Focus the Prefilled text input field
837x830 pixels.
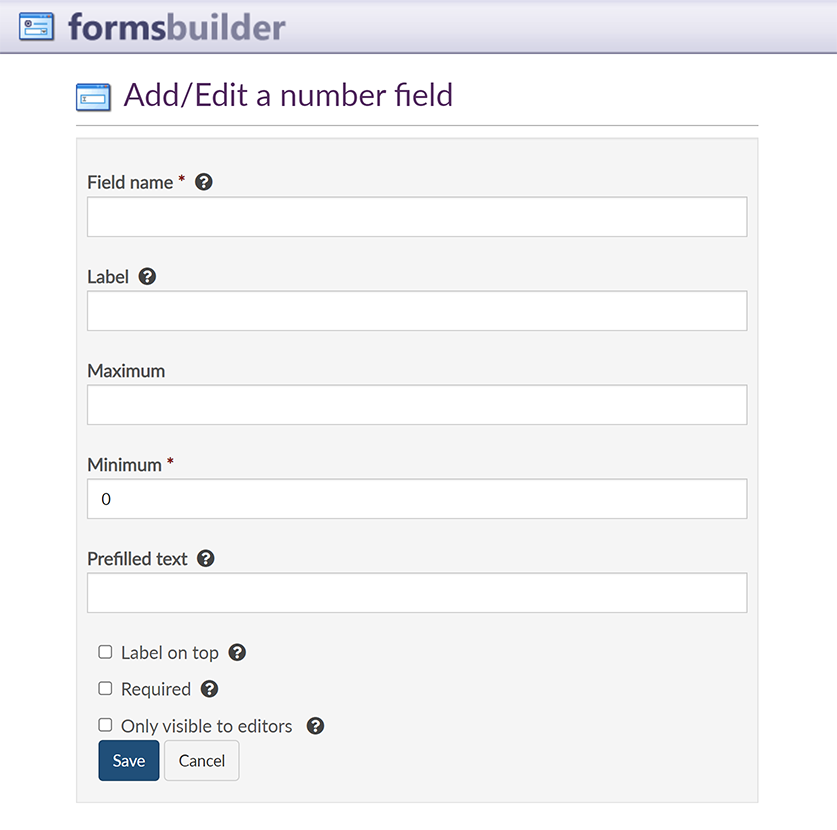tap(417, 593)
